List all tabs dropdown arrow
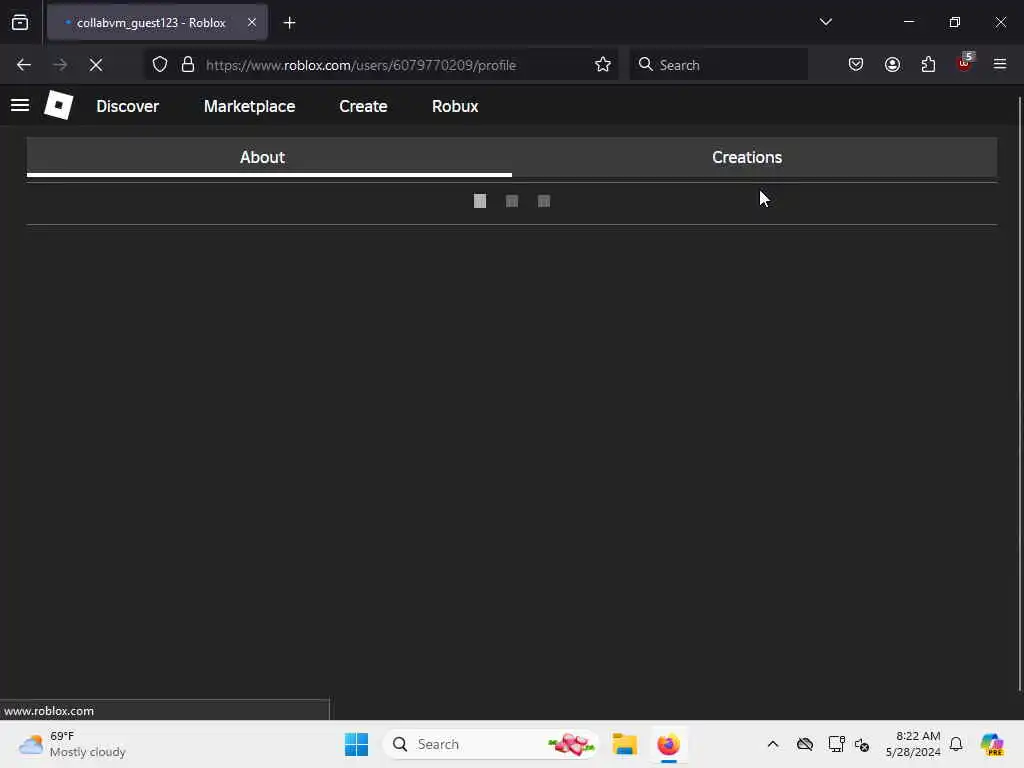1024x768 pixels. pyautogui.click(x=825, y=22)
